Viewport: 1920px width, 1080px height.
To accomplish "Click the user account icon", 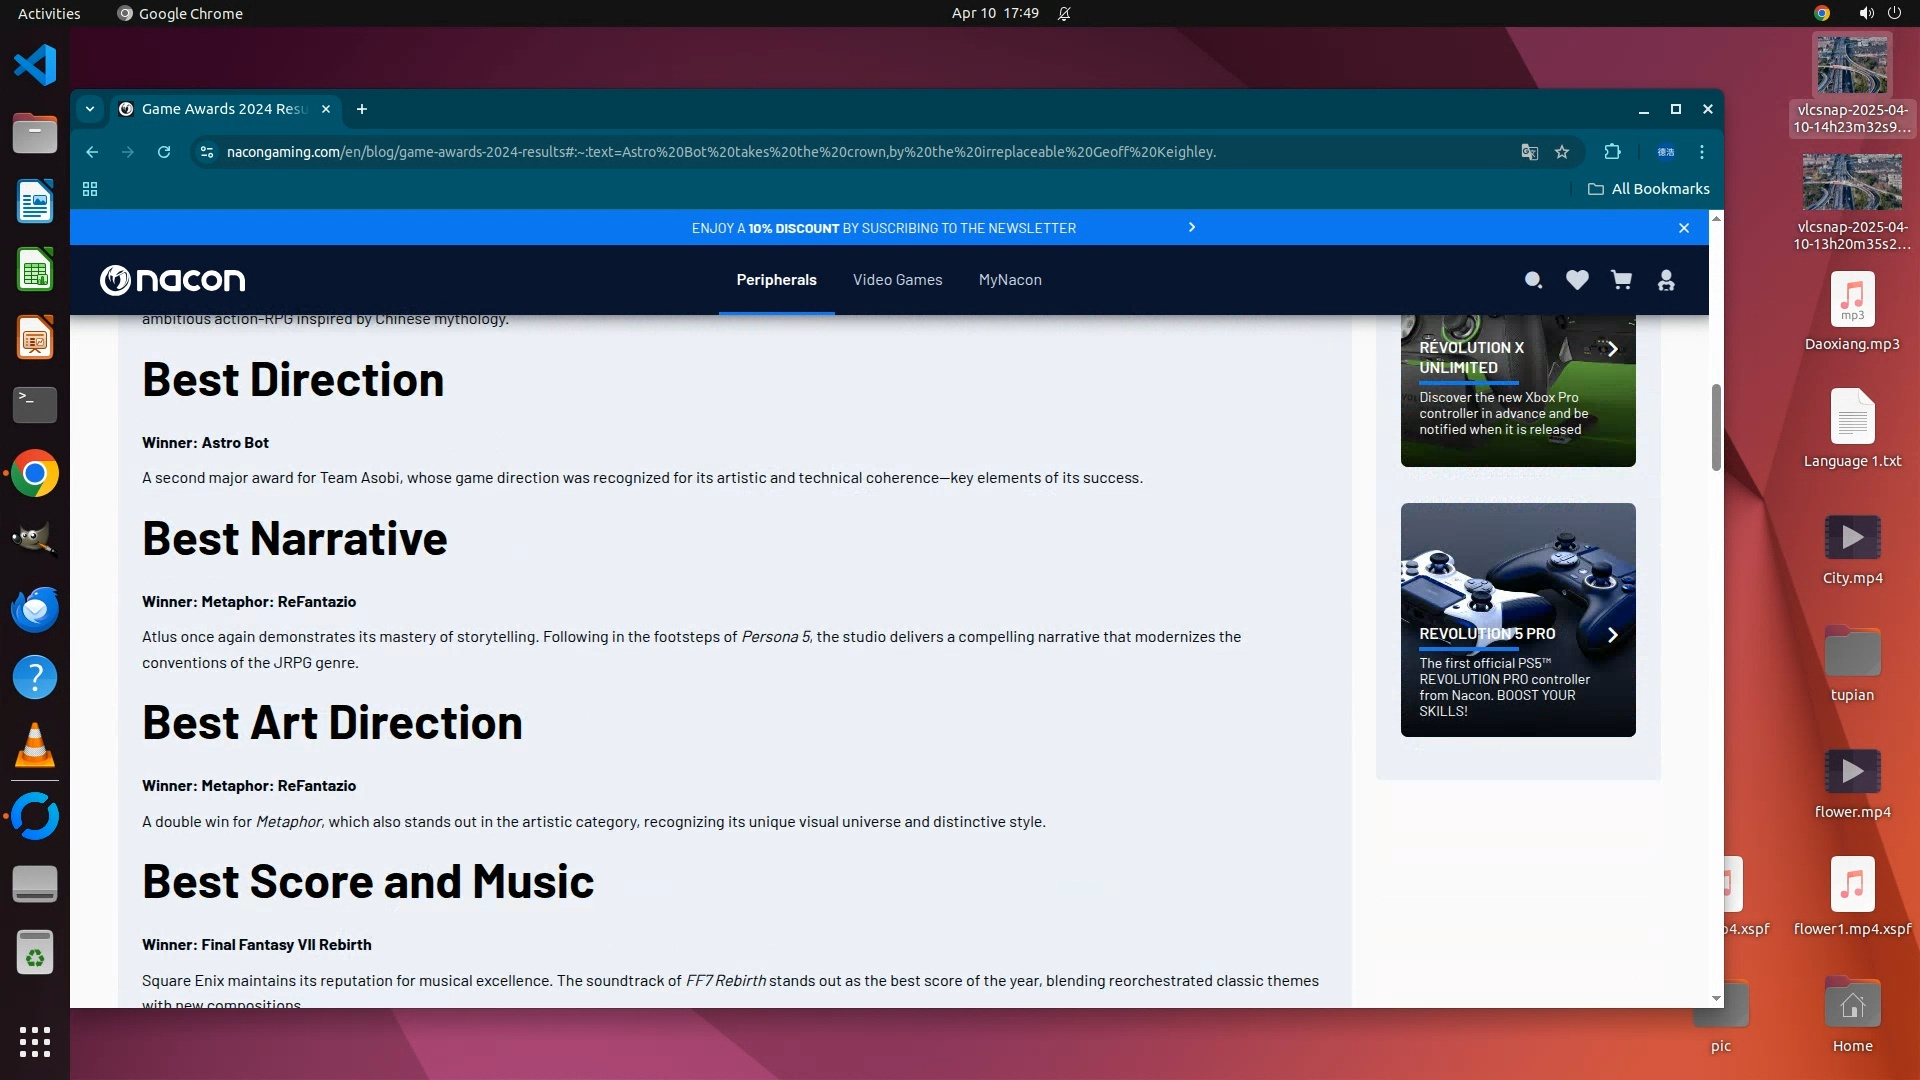I will (1666, 280).
